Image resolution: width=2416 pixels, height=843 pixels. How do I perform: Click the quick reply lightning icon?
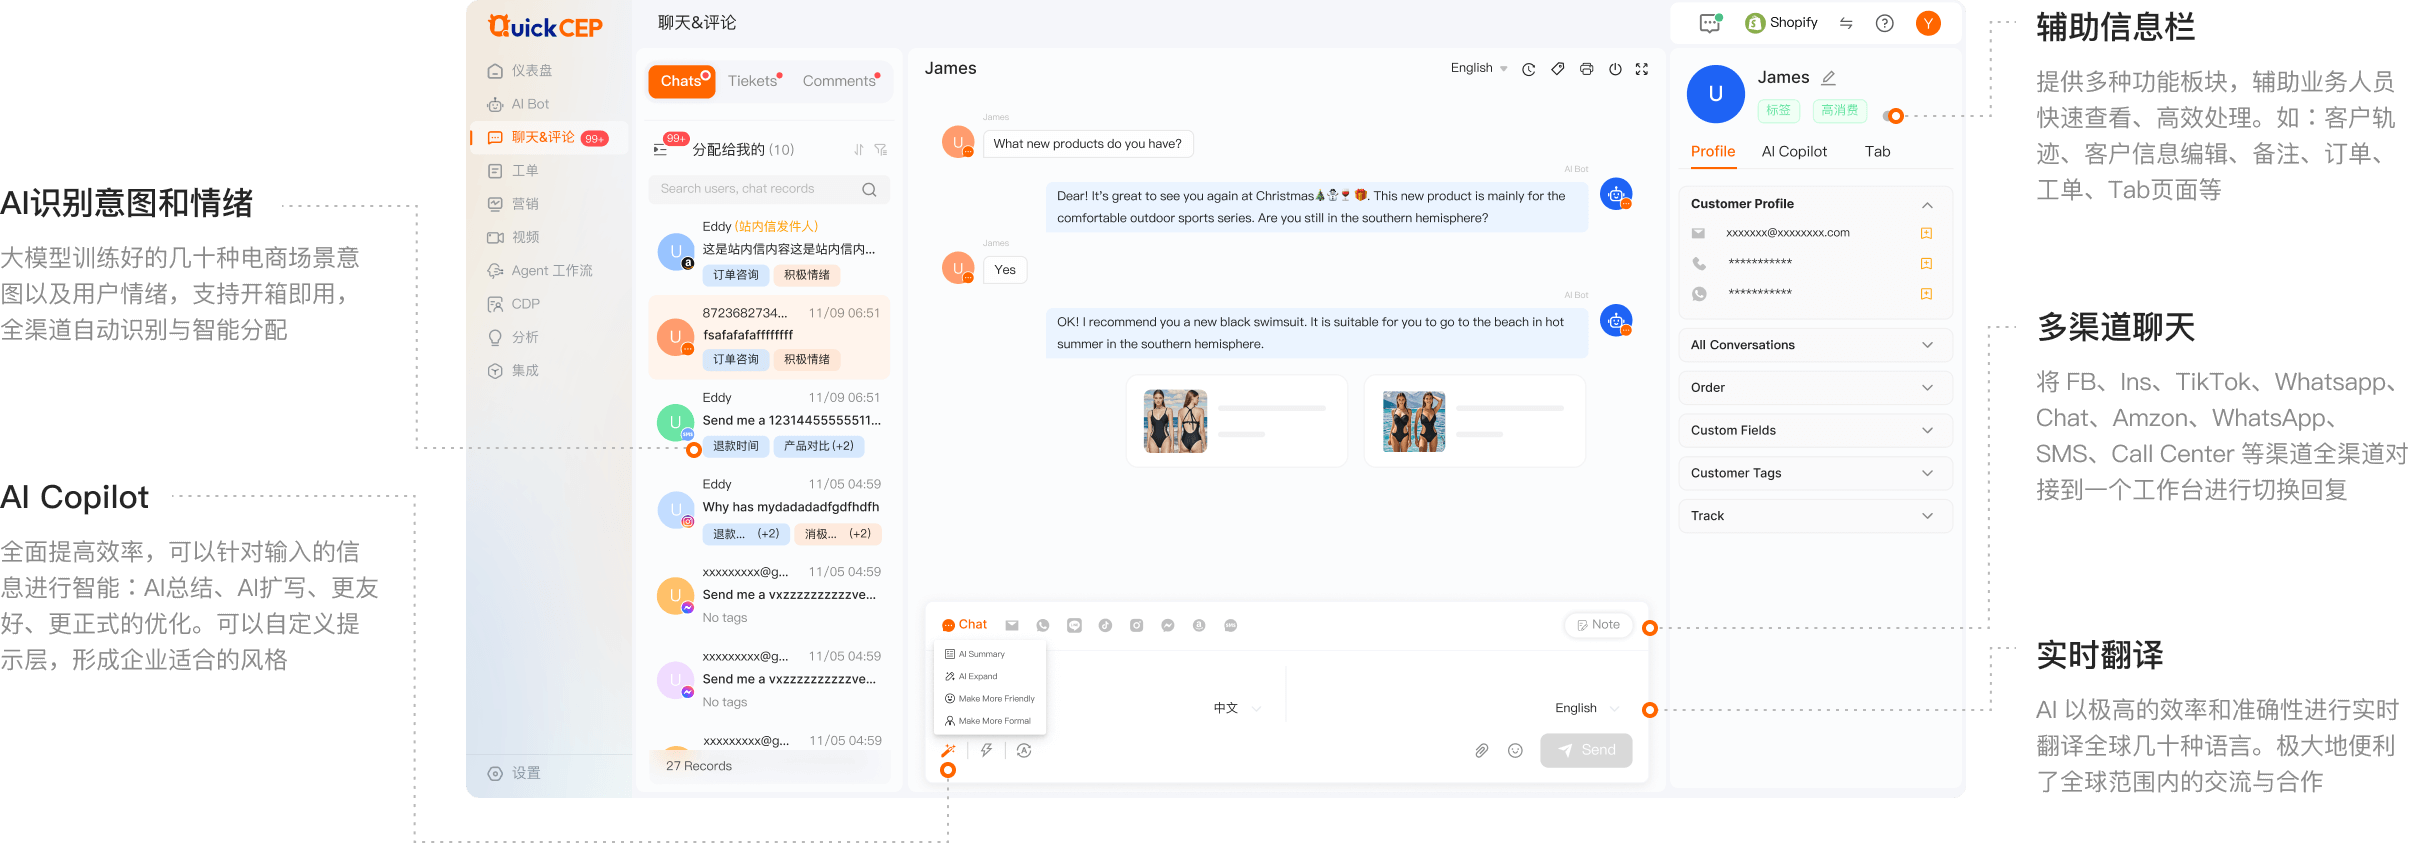click(x=987, y=750)
